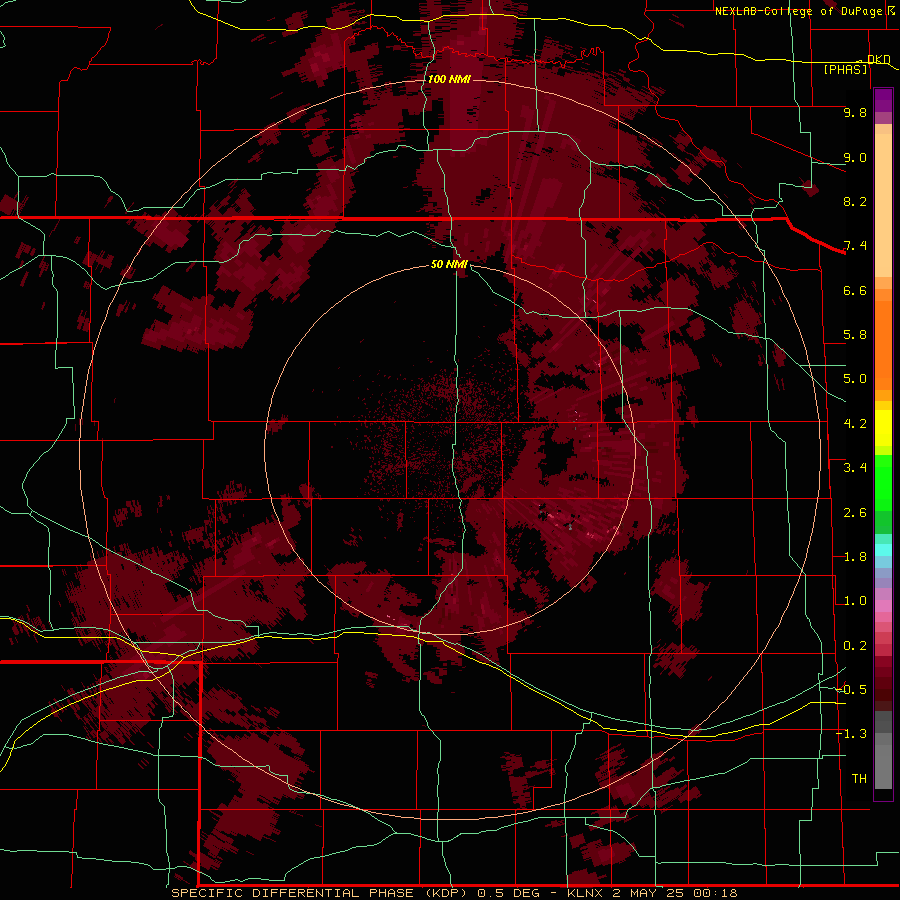Click the "0.5 DEG" elevation text
This screenshot has width=900, height=900.
pos(509,893)
